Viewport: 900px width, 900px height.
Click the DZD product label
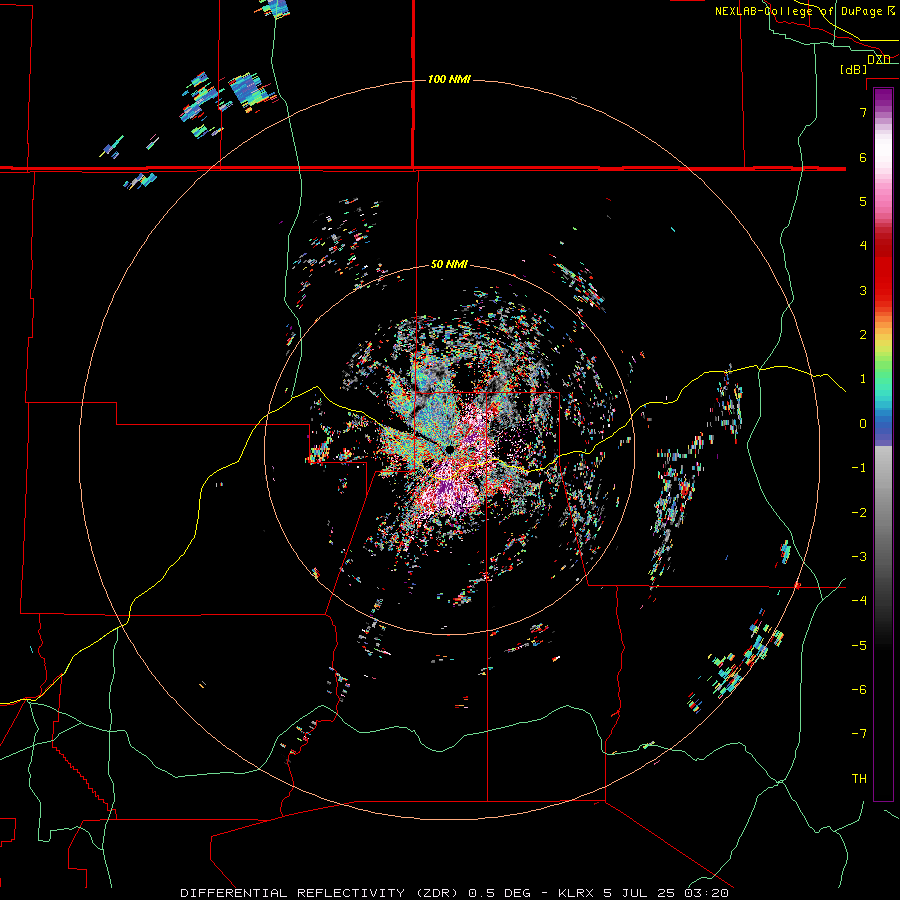click(x=879, y=59)
